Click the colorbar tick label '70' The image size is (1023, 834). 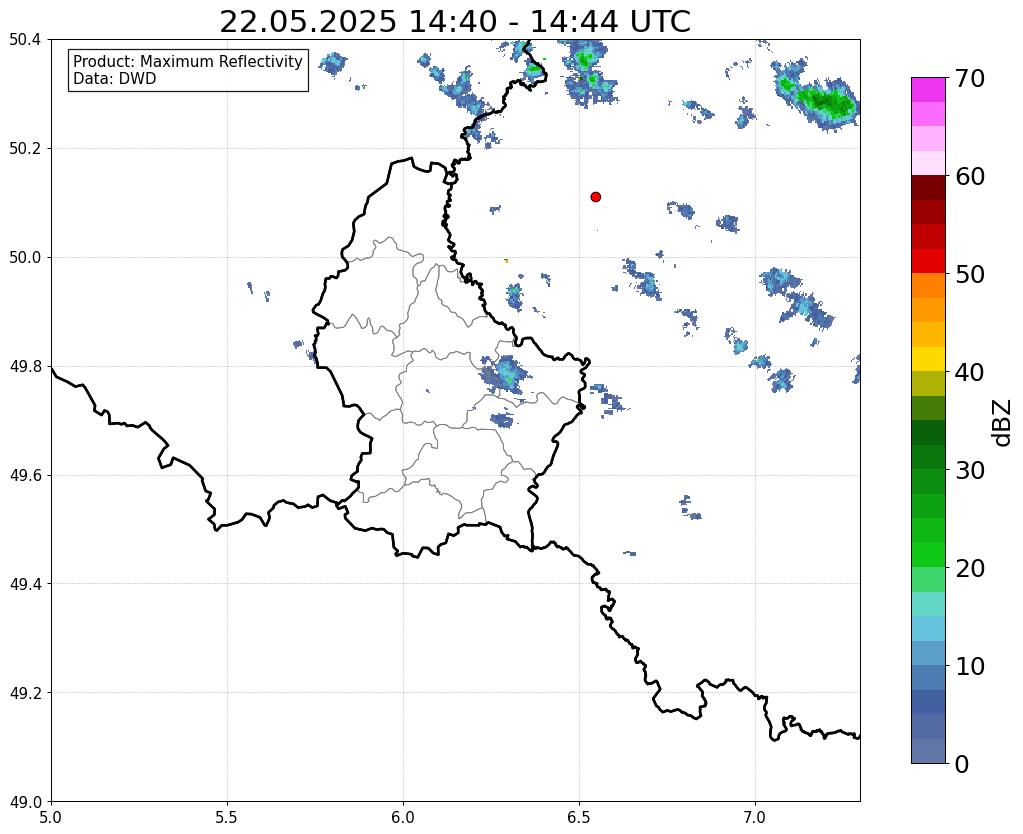(x=970, y=78)
